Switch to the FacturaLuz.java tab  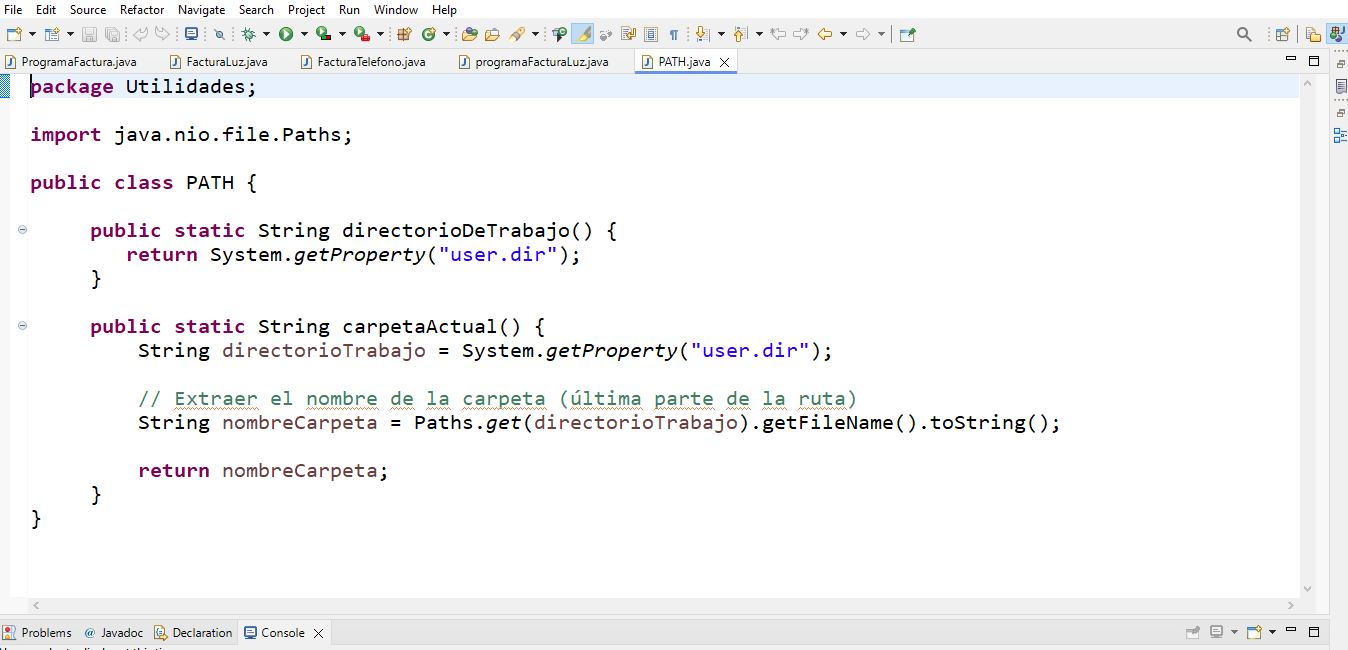point(226,62)
